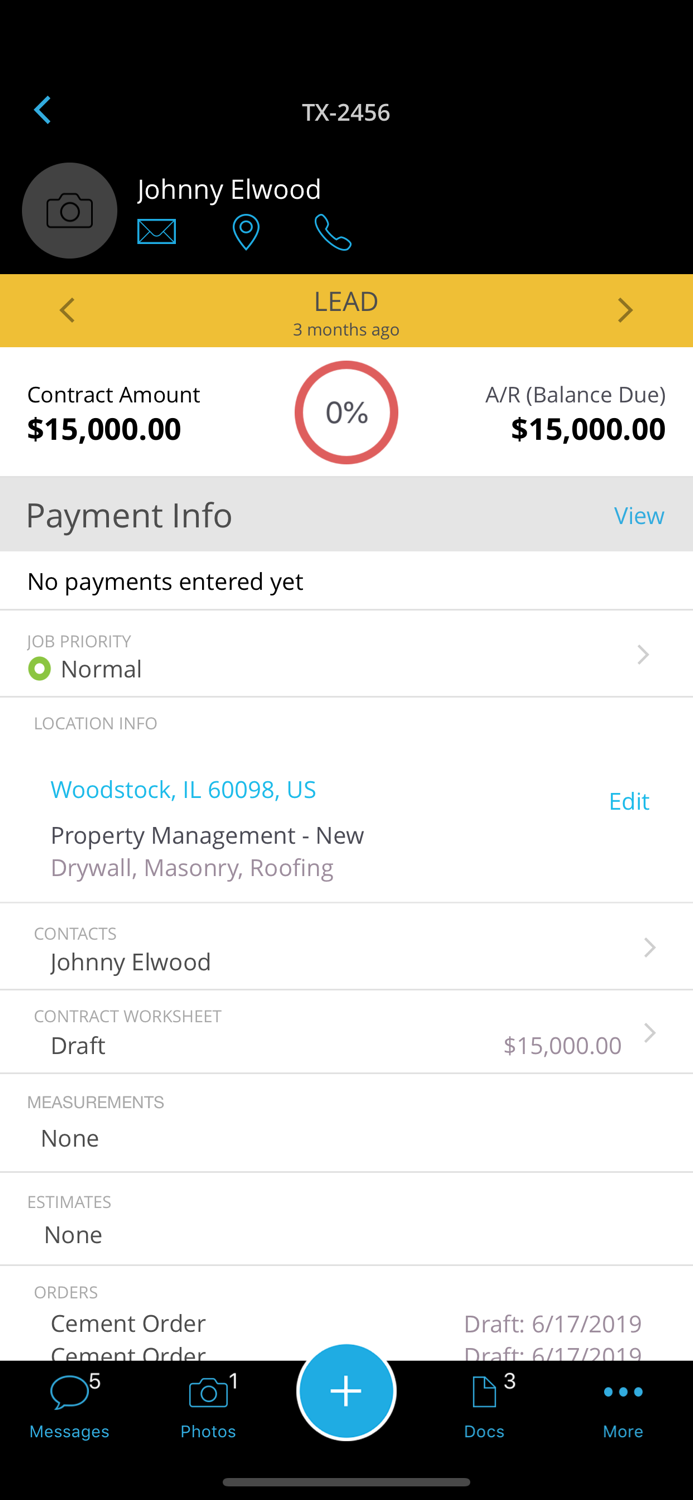Open the camera placeholder to add contact photo
Screen dimensions: 693x1500
[x=69, y=210]
